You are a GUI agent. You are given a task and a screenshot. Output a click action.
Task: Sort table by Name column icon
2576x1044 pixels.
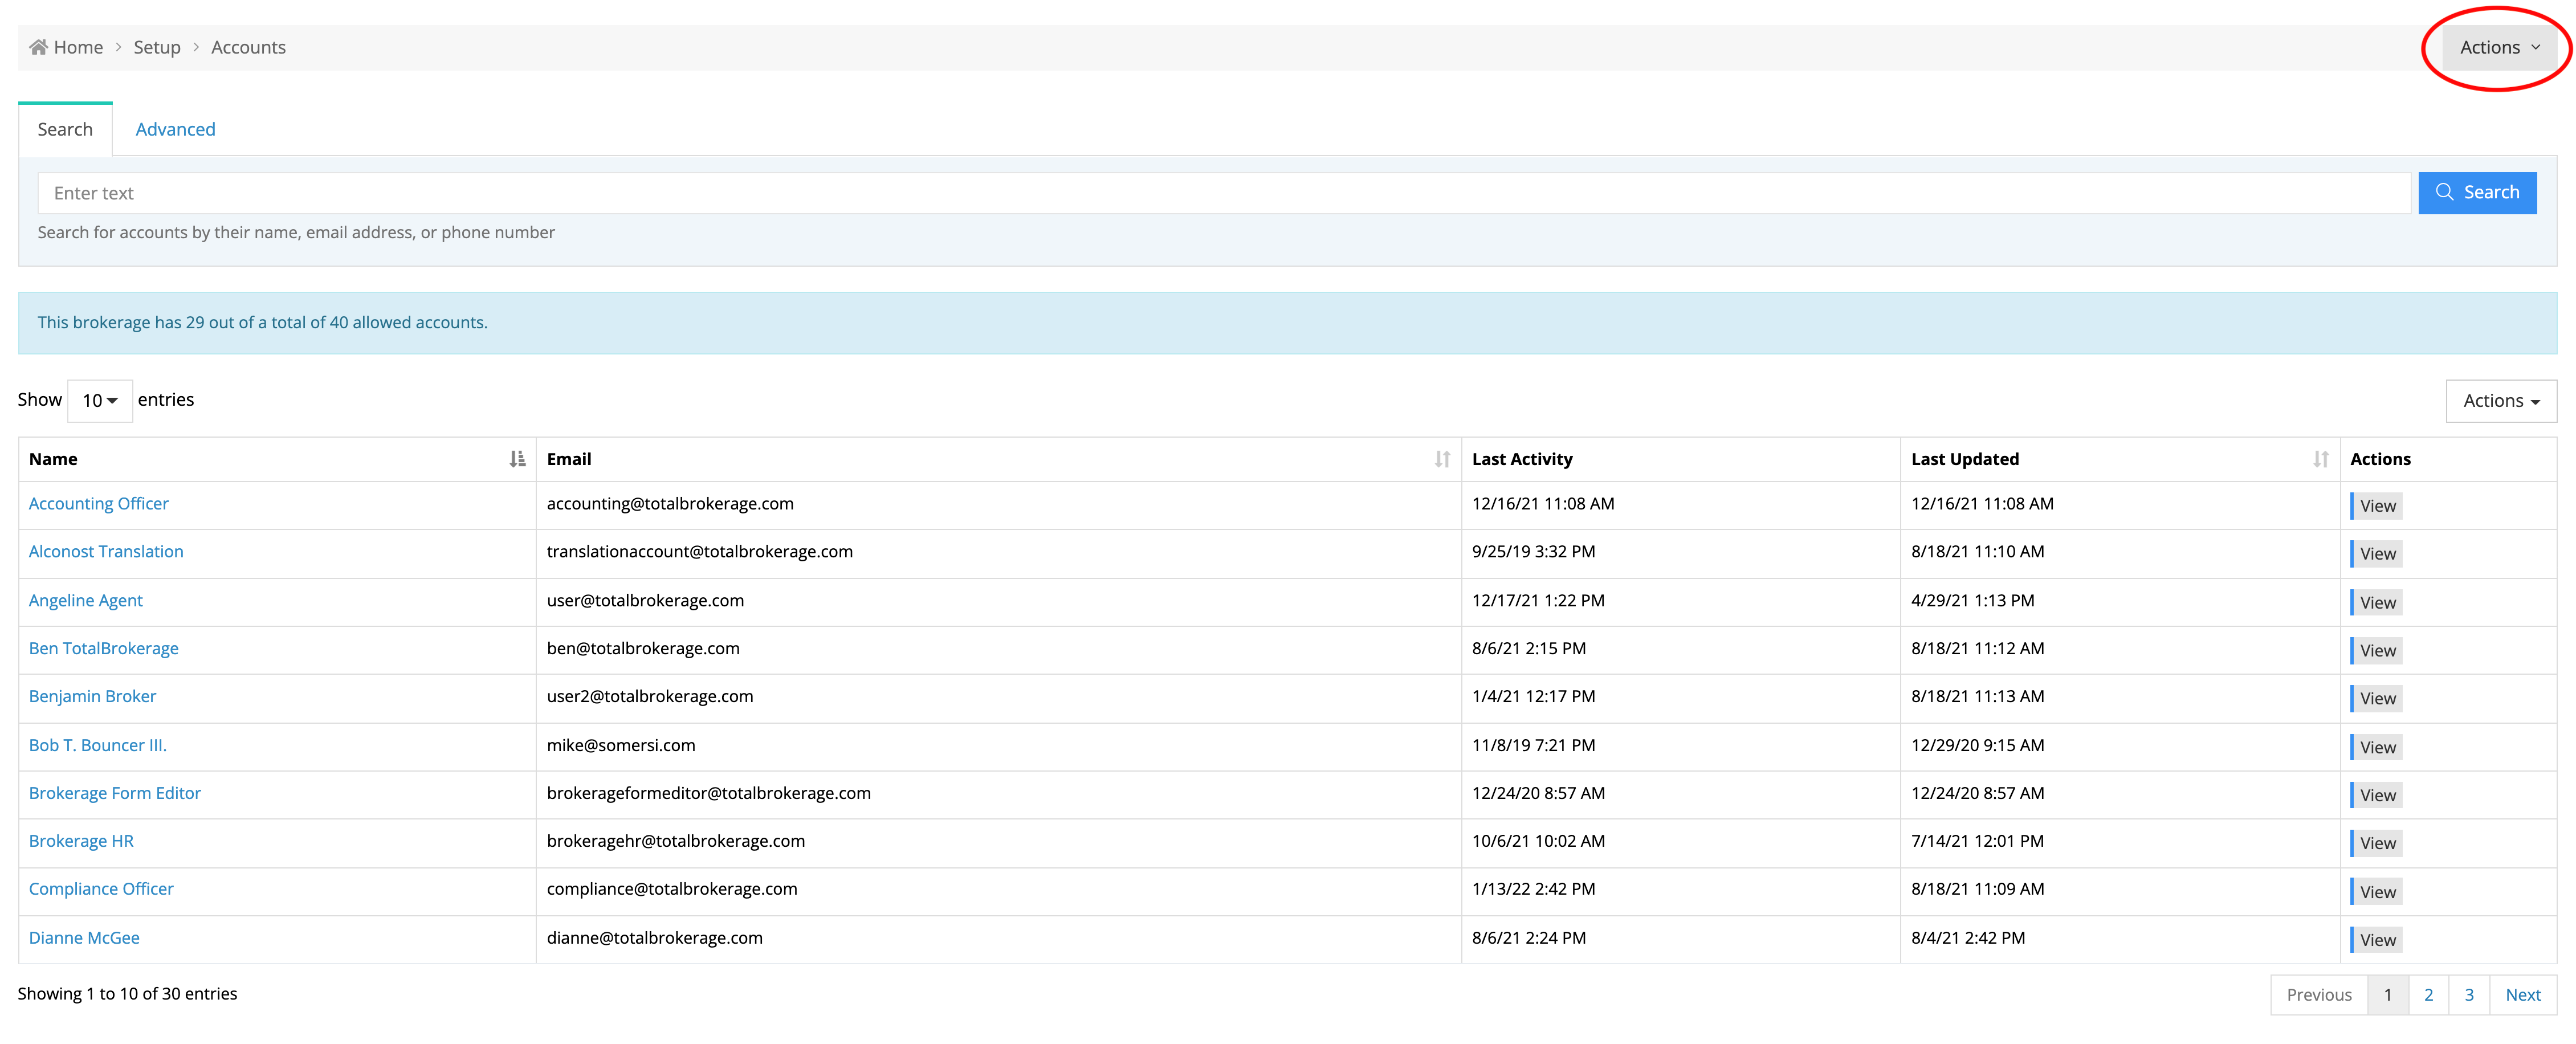(517, 459)
